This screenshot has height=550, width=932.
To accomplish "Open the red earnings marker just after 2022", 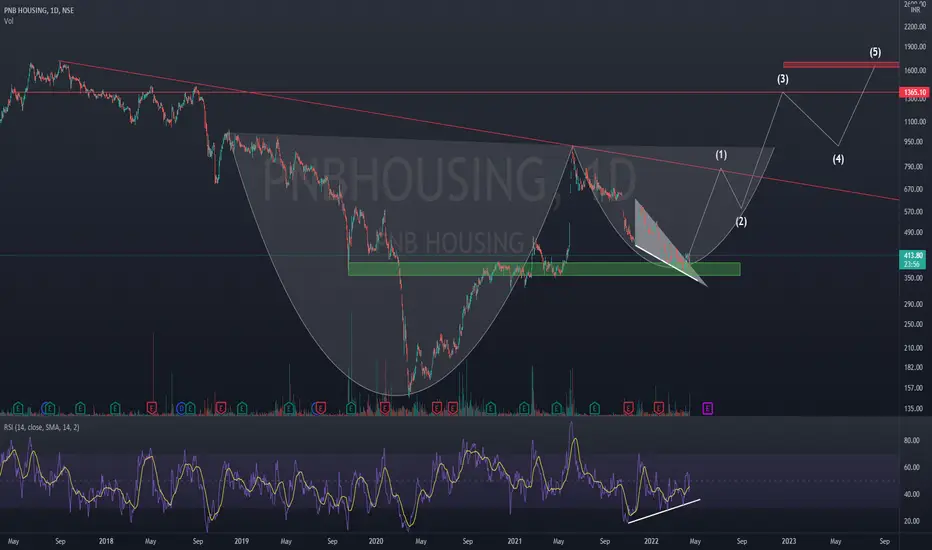I will (659, 408).
